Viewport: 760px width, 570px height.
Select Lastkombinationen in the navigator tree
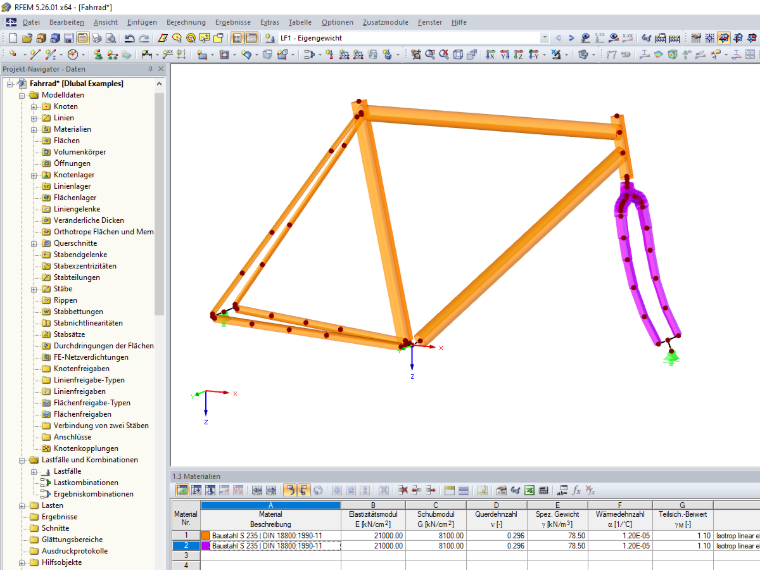tap(86, 482)
